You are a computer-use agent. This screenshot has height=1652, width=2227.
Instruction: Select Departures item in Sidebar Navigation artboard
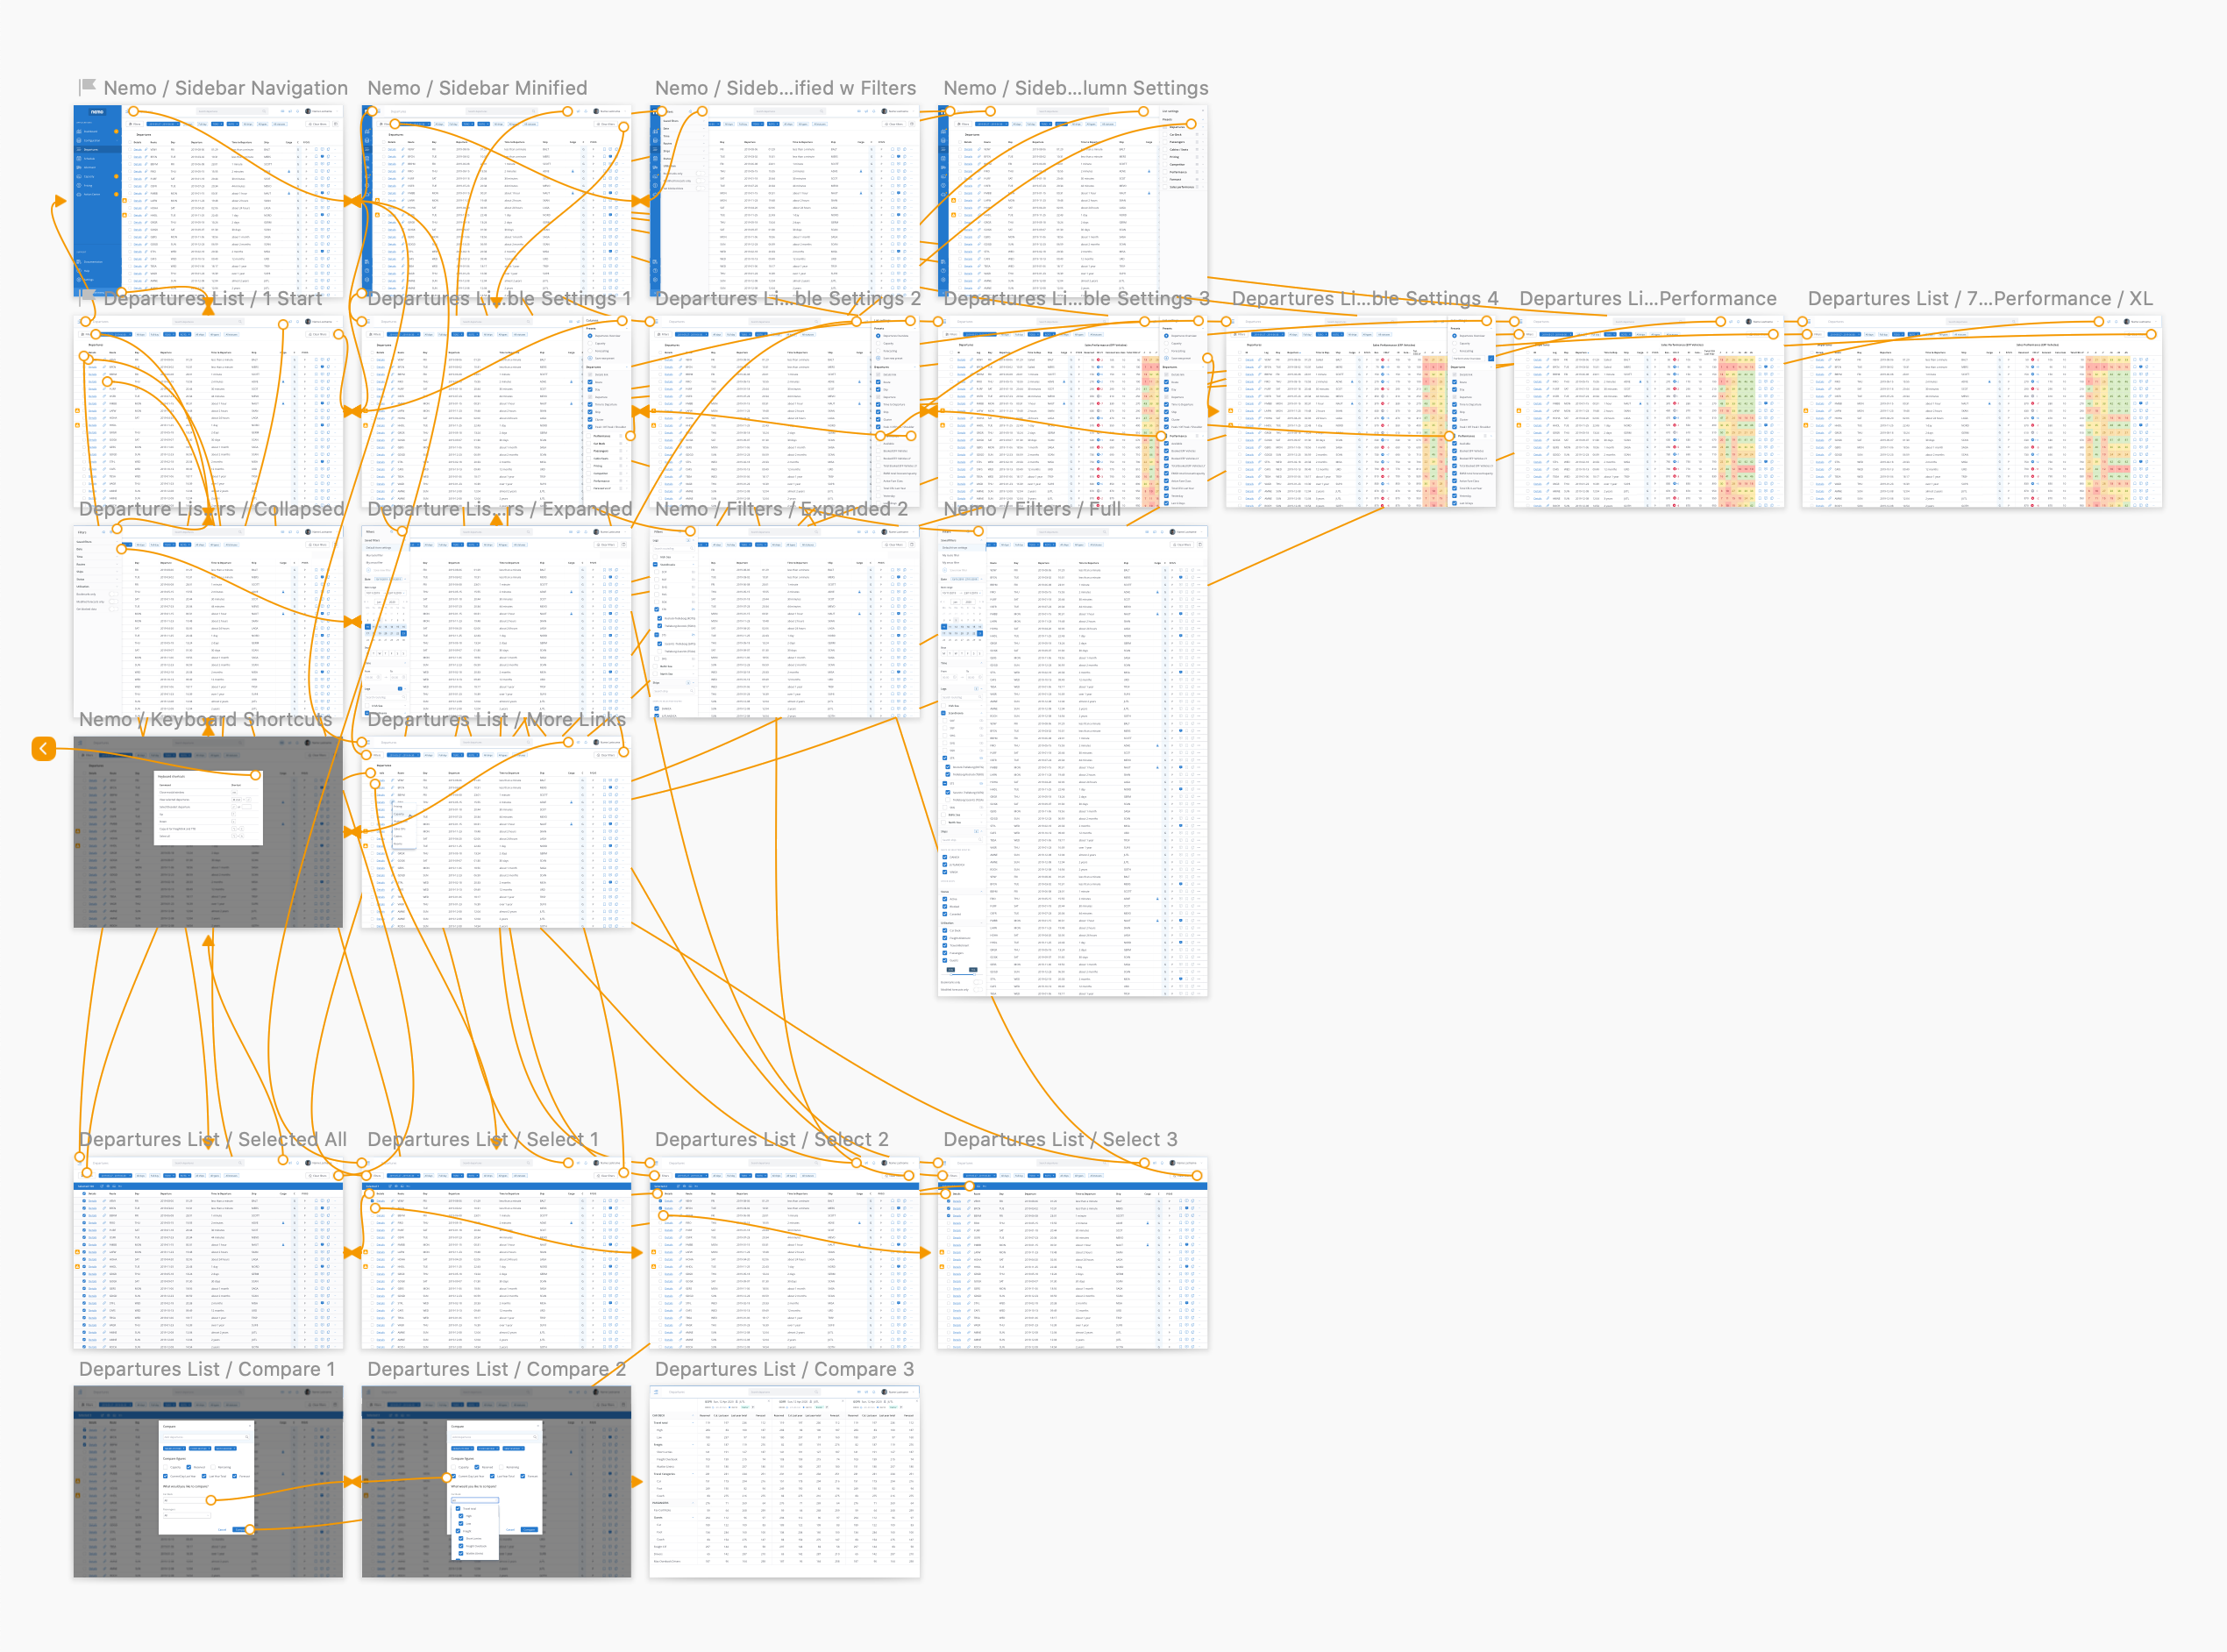(98, 150)
